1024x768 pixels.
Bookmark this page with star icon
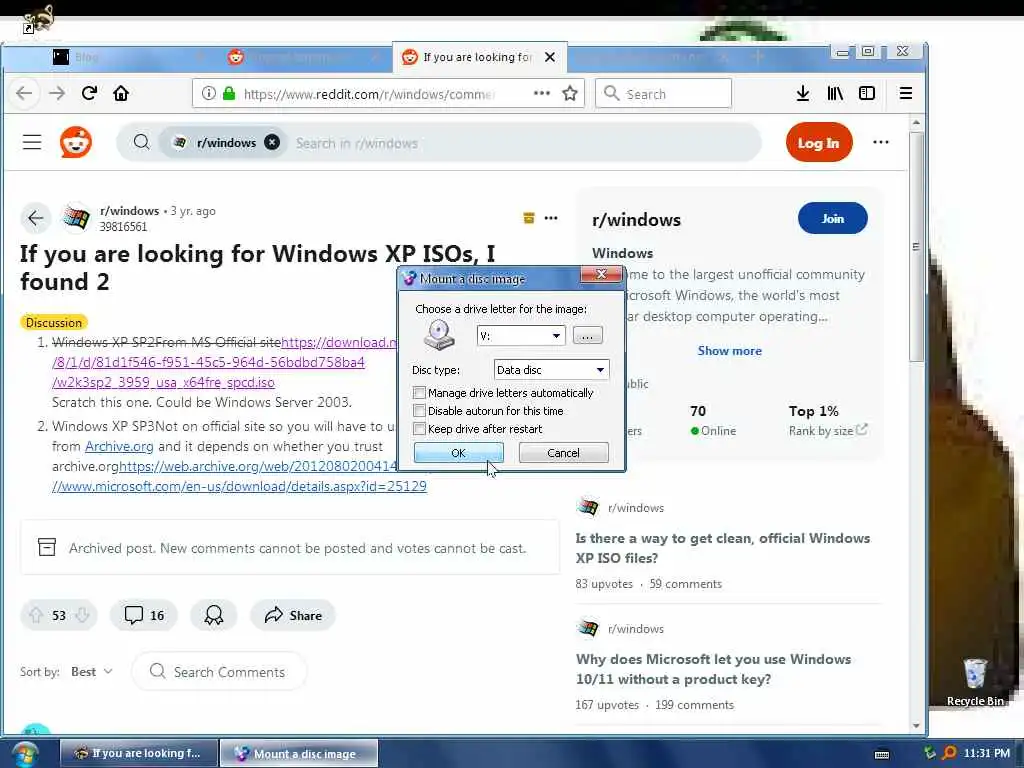pos(570,93)
